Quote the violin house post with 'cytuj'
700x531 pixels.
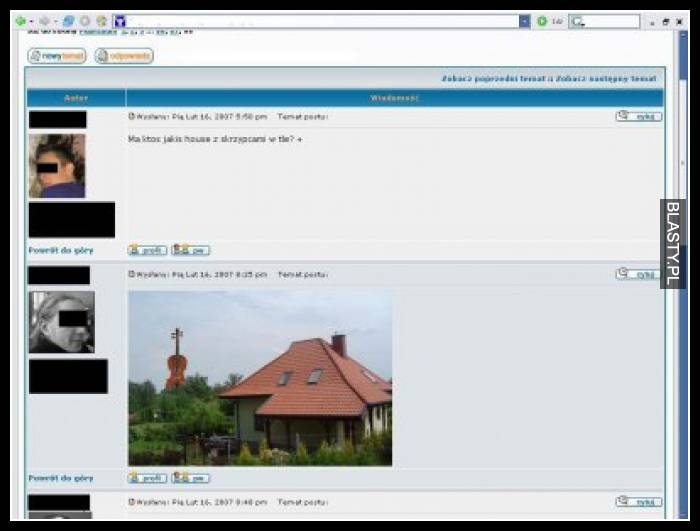639,274
